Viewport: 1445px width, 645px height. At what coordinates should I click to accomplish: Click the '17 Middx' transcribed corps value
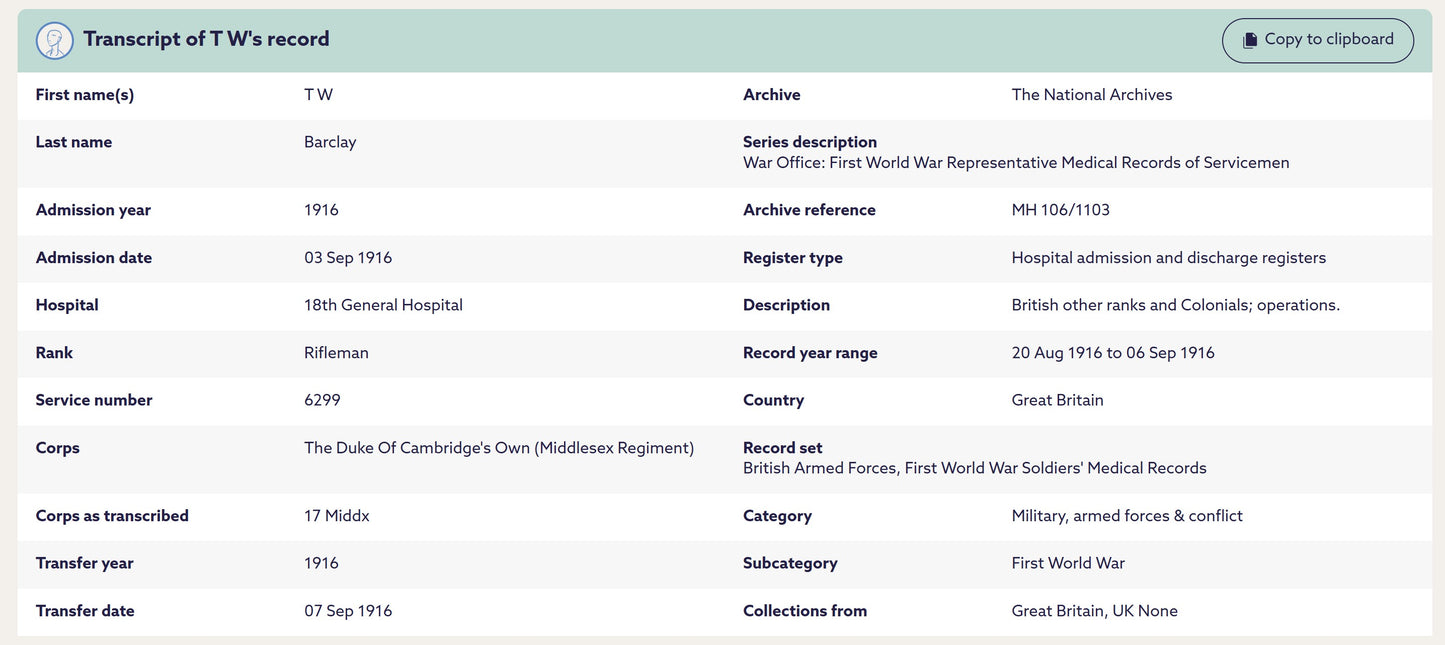tap(336, 516)
